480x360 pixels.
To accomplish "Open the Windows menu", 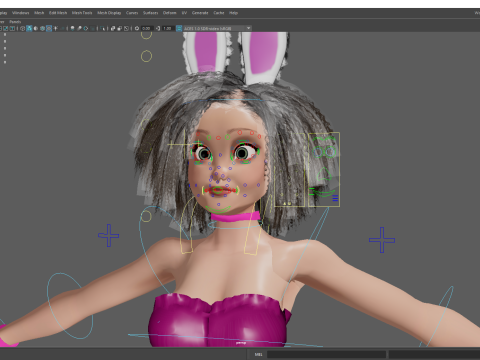I will point(21,13).
